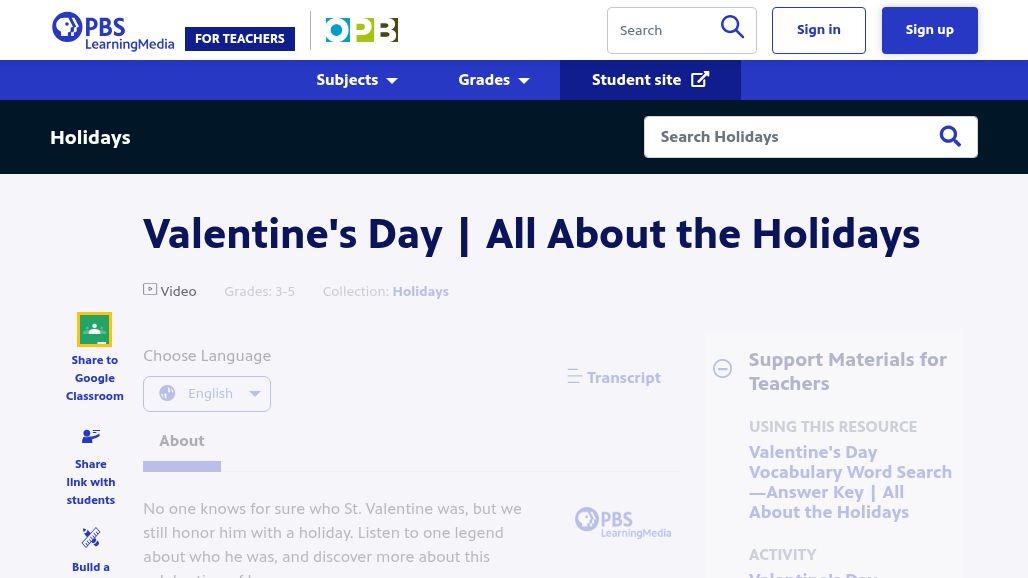Viewport: 1028px width, 578px height.
Task: Click the share link with students icon
Action: click(90, 436)
